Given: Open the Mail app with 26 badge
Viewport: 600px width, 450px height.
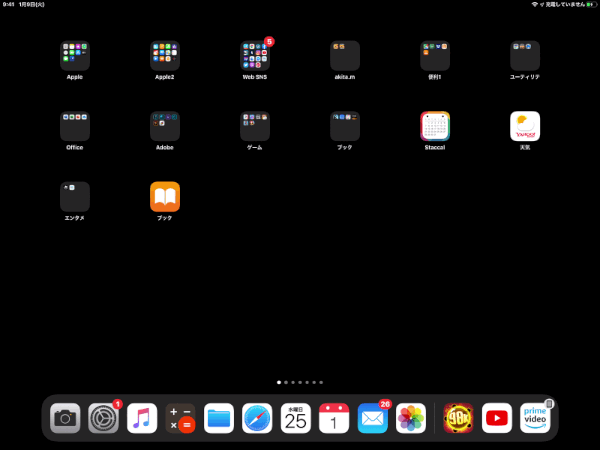Looking at the screenshot, I should 373,418.
